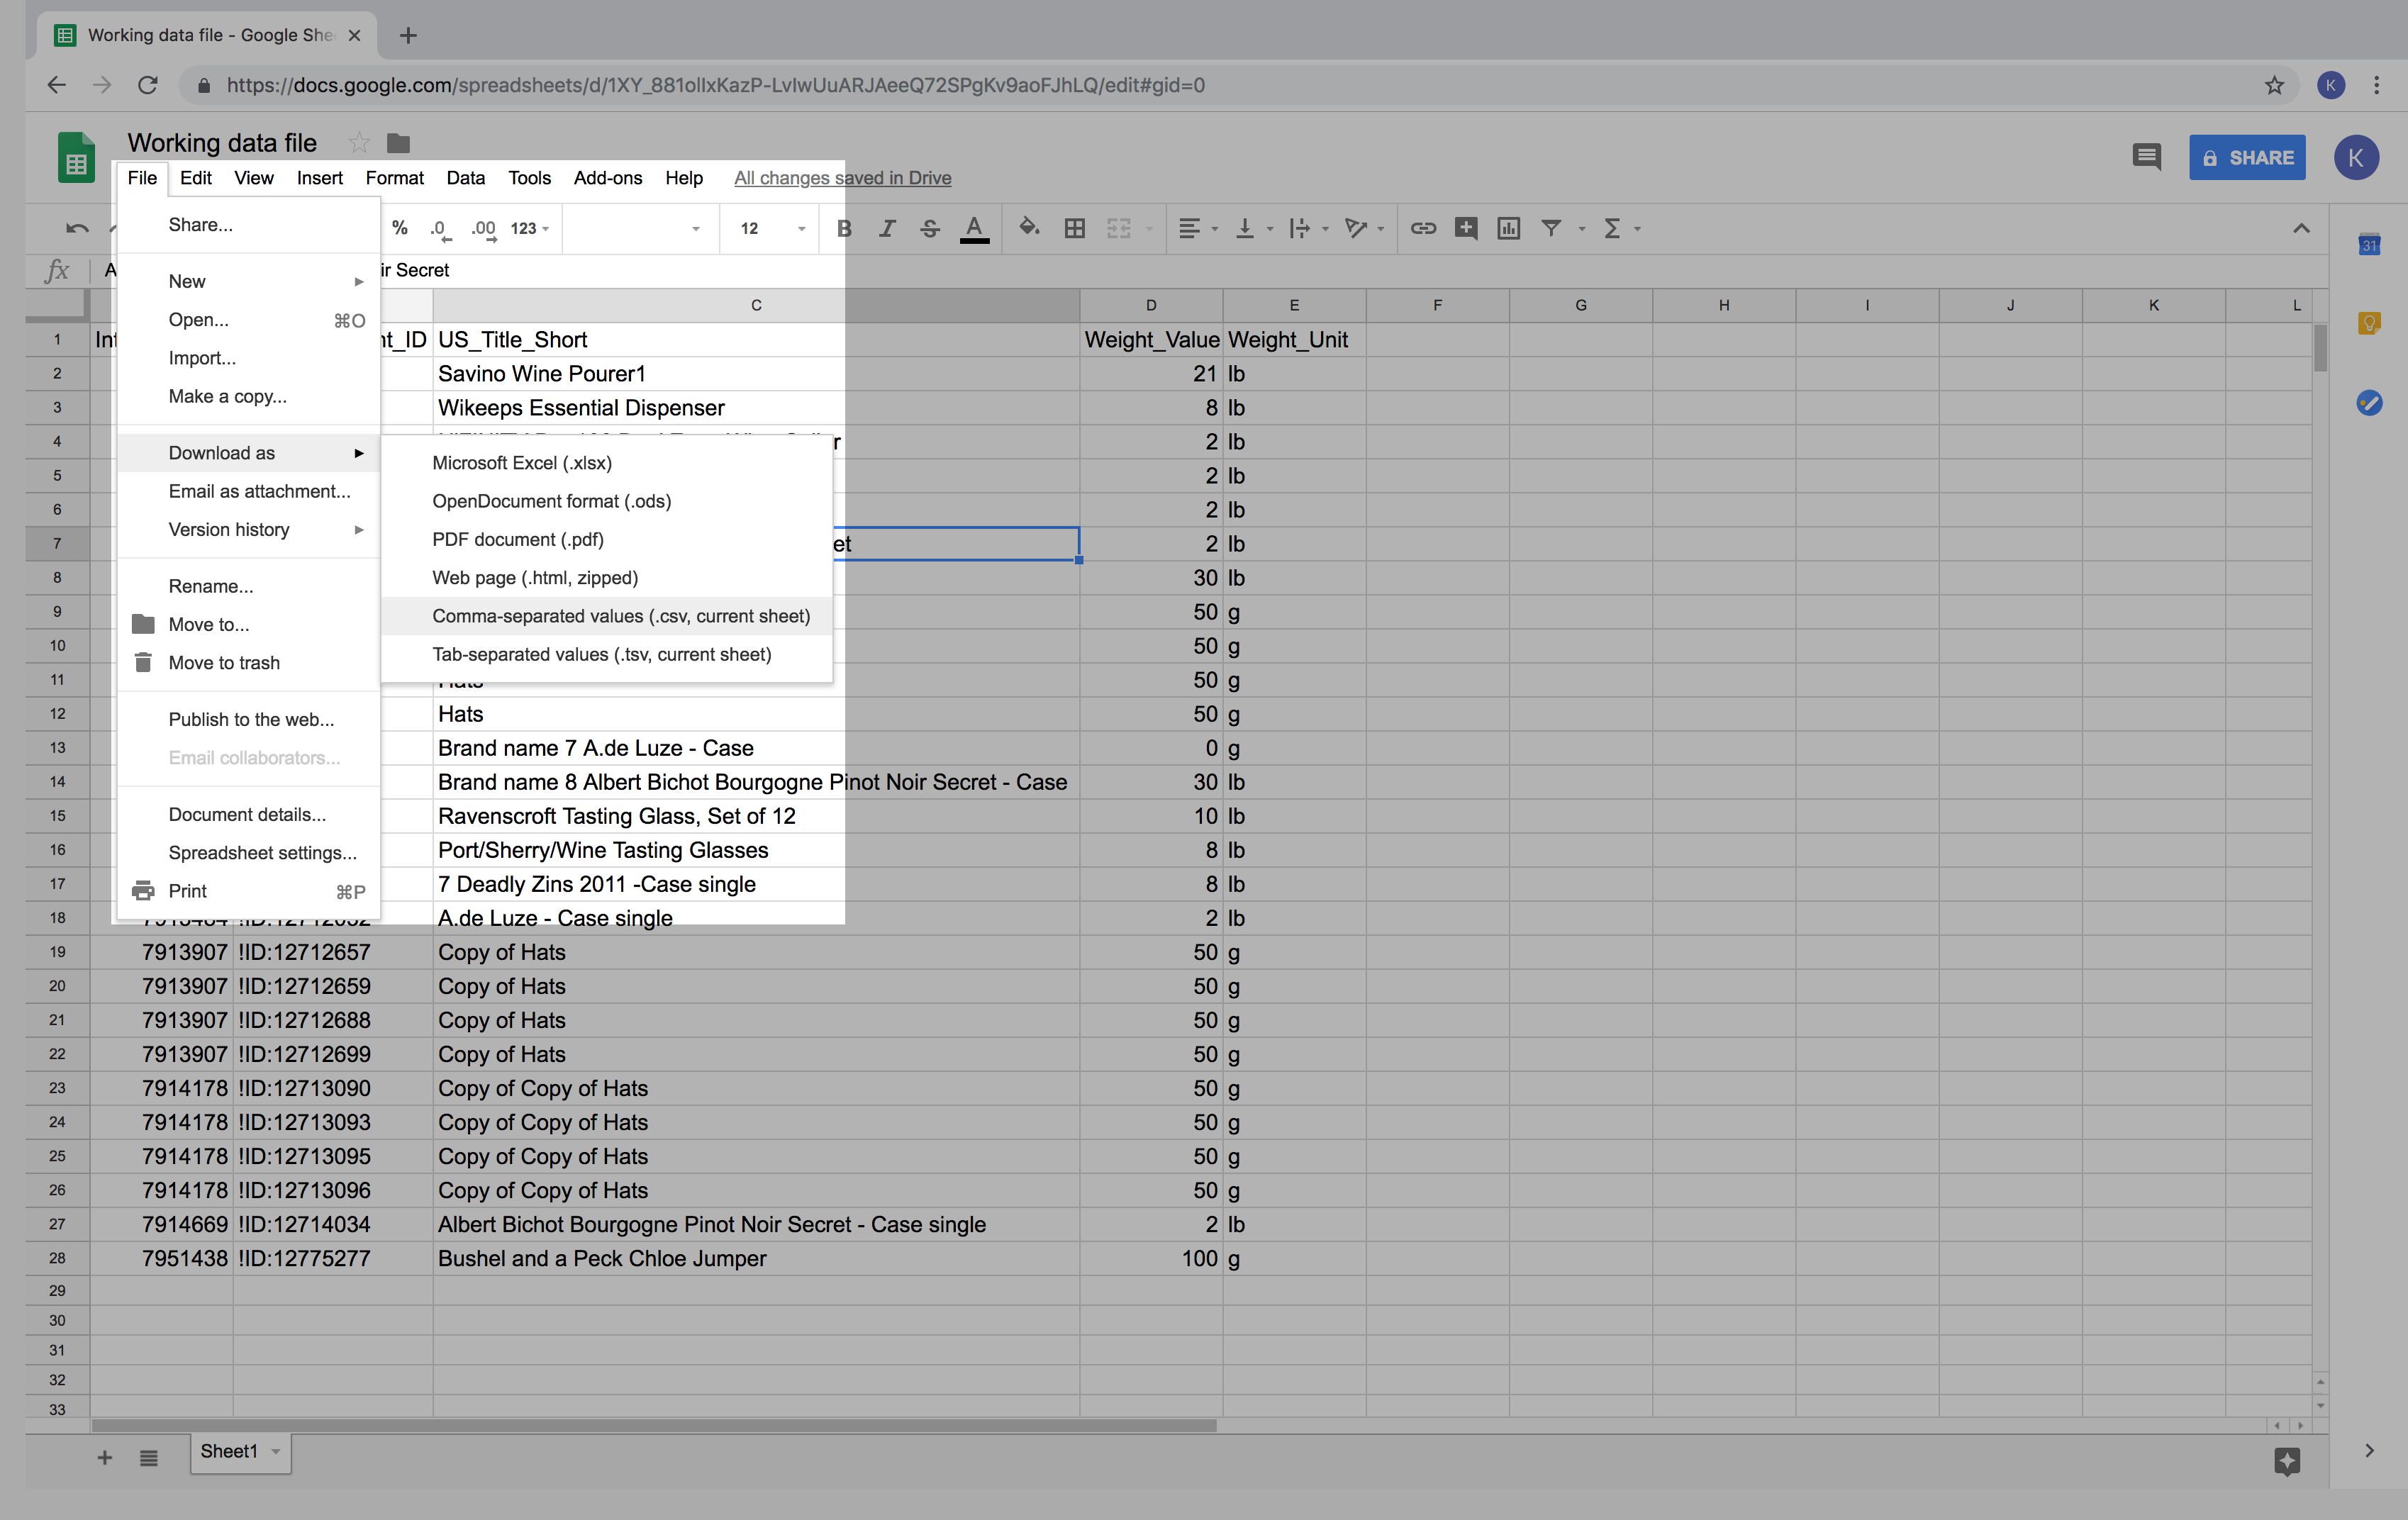Open the font size dropdown
Image resolution: width=2408 pixels, height=1520 pixels.
pyautogui.click(x=772, y=229)
